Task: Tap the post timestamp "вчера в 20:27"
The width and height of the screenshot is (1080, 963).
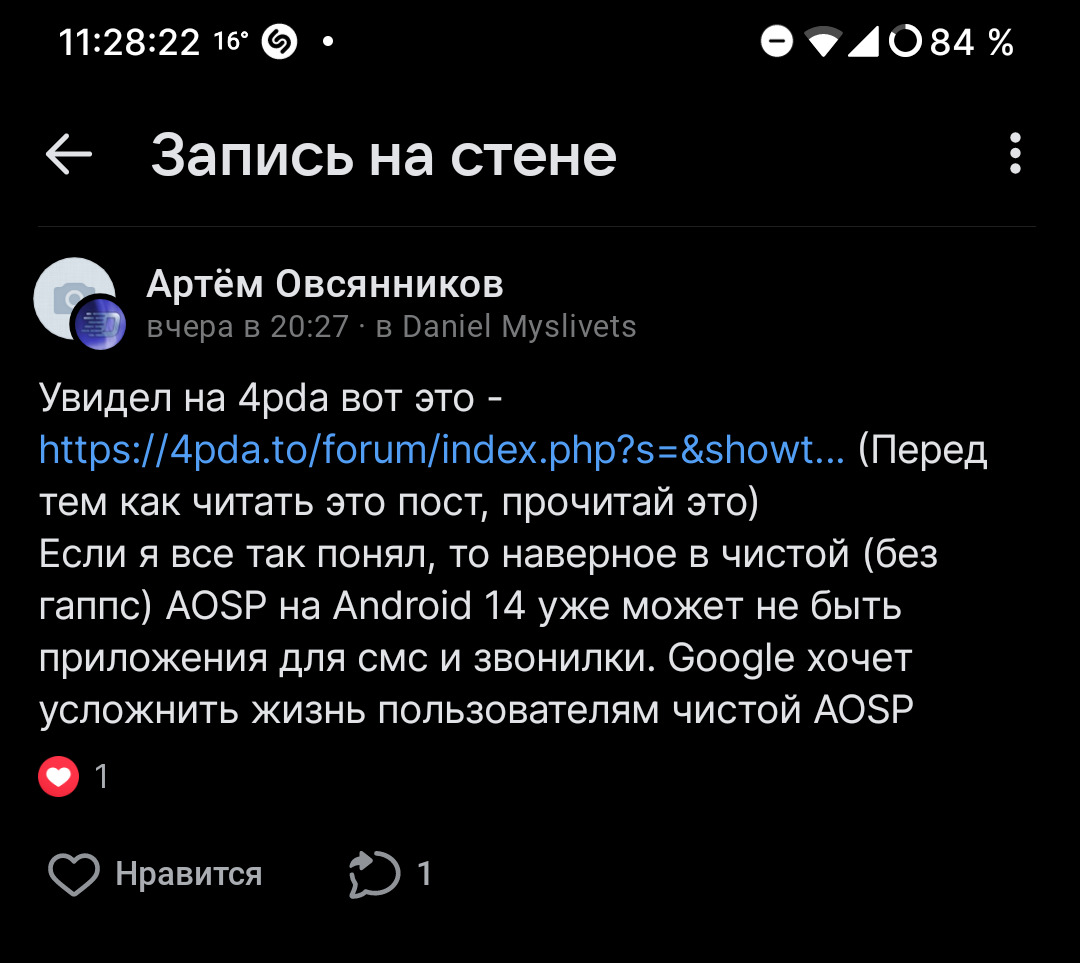Action: pyautogui.click(x=247, y=327)
